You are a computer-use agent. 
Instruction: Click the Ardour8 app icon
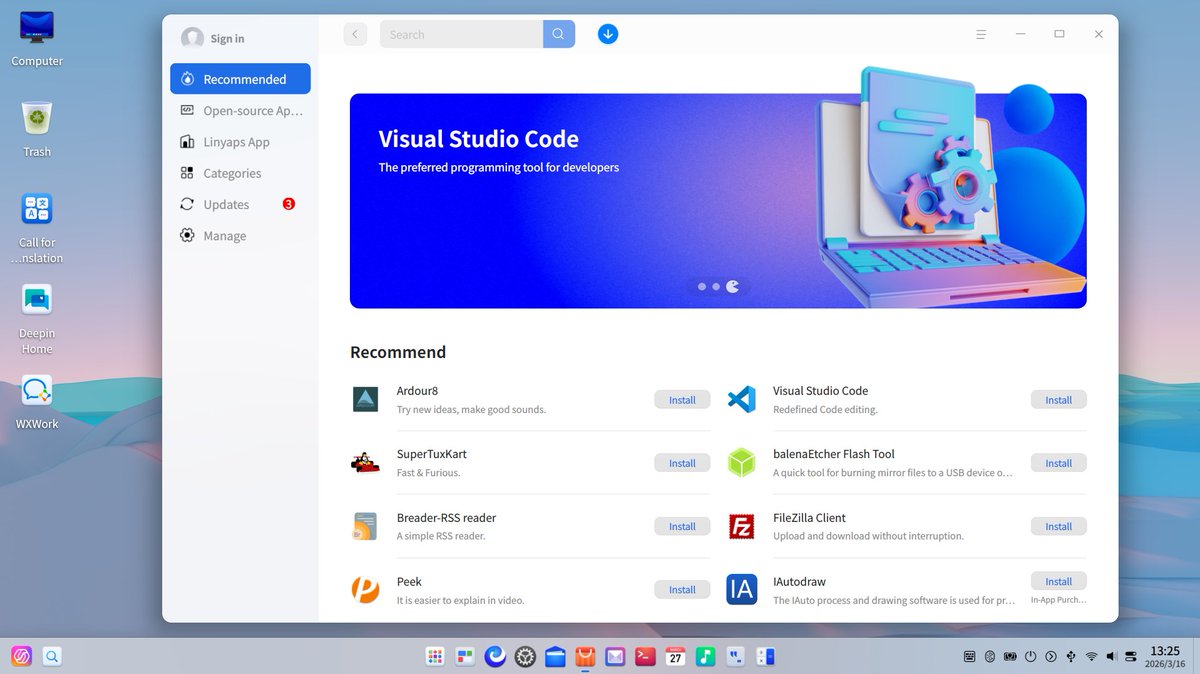click(365, 399)
